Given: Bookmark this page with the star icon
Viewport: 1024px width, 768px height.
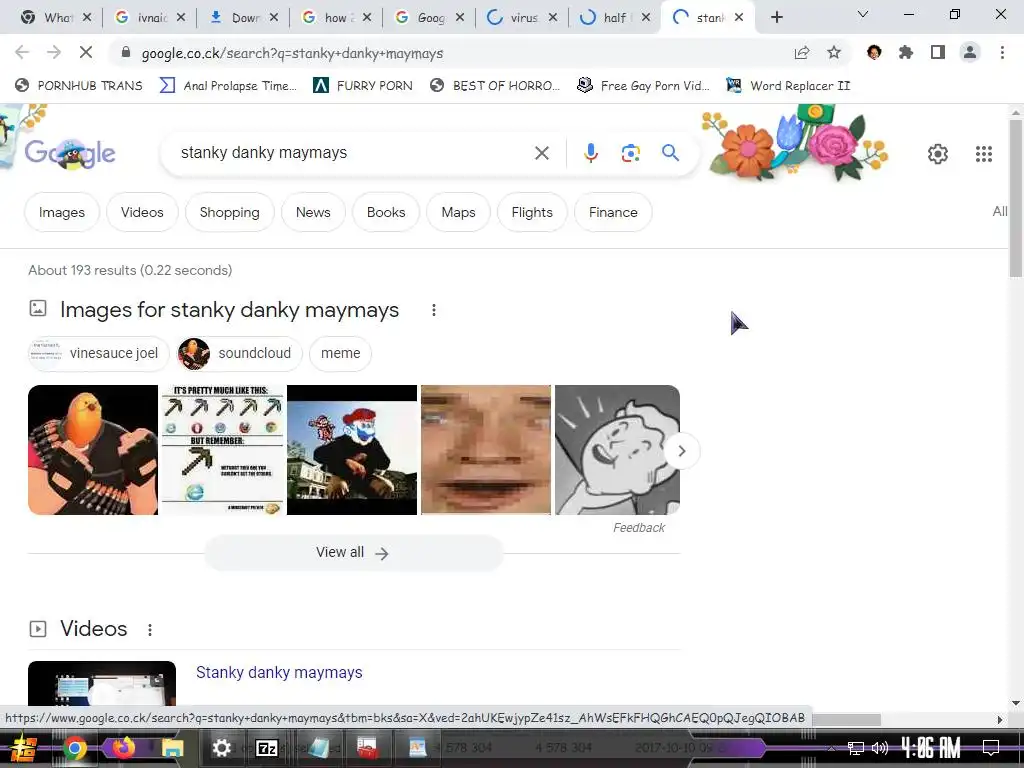Looking at the screenshot, I should [x=834, y=53].
